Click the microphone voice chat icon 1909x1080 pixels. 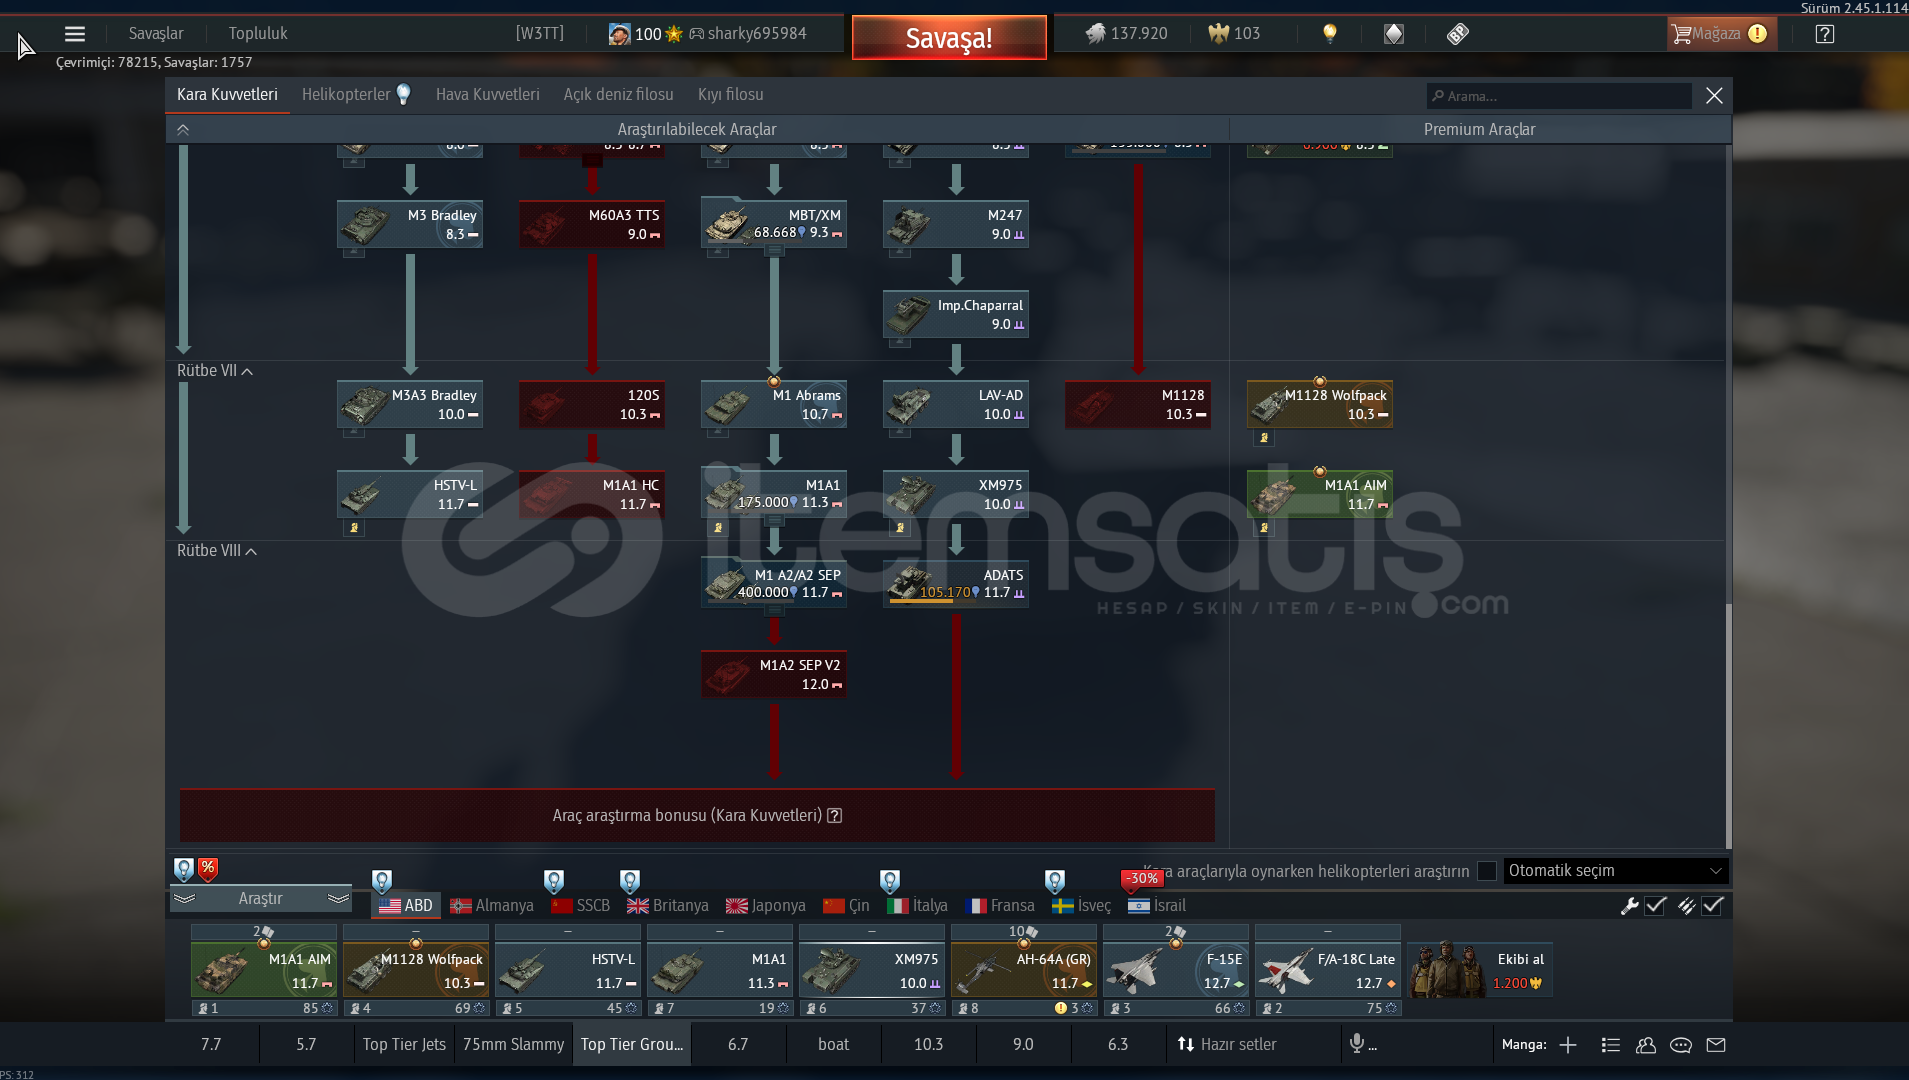click(1357, 1044)
